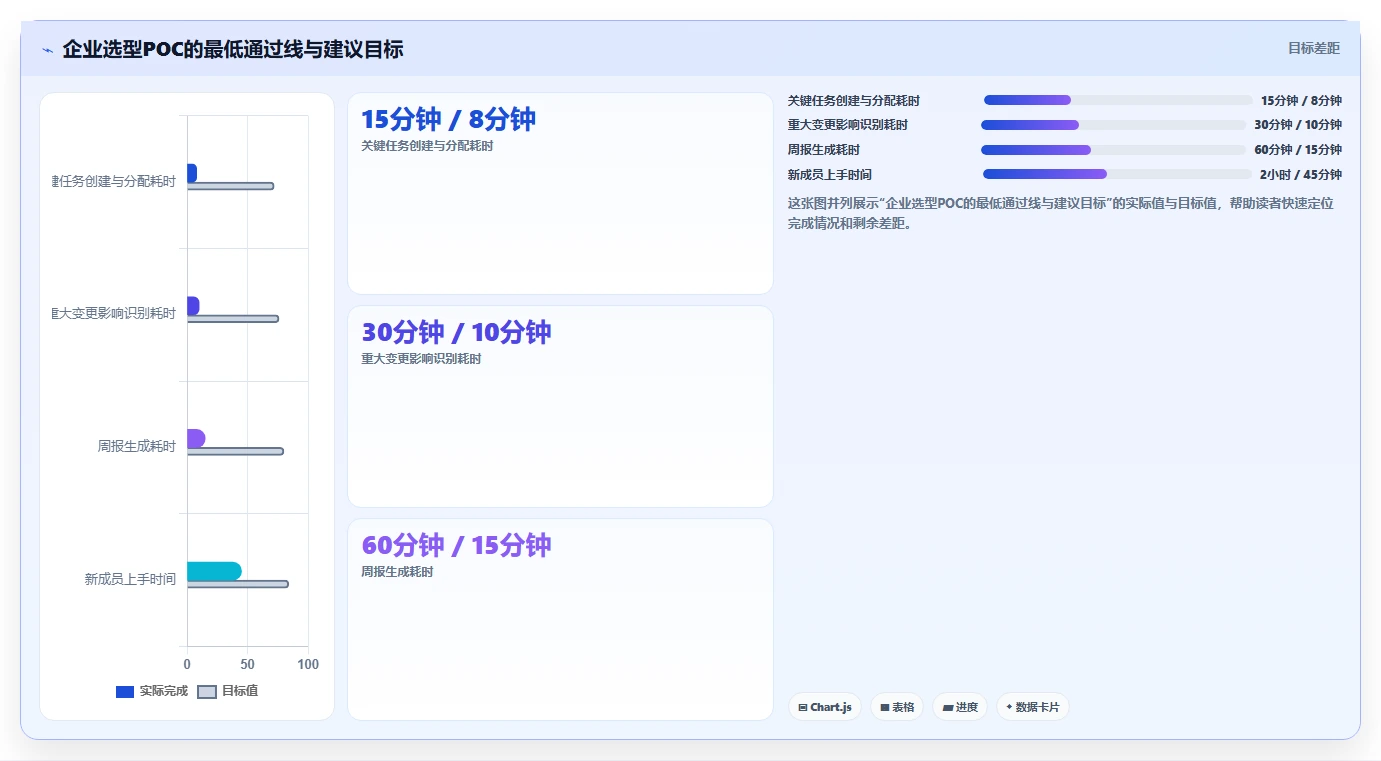Viewport: 1381px width, 761px height.
Task: Click the Chart.js tag chip
Action: tap(825, 707)
